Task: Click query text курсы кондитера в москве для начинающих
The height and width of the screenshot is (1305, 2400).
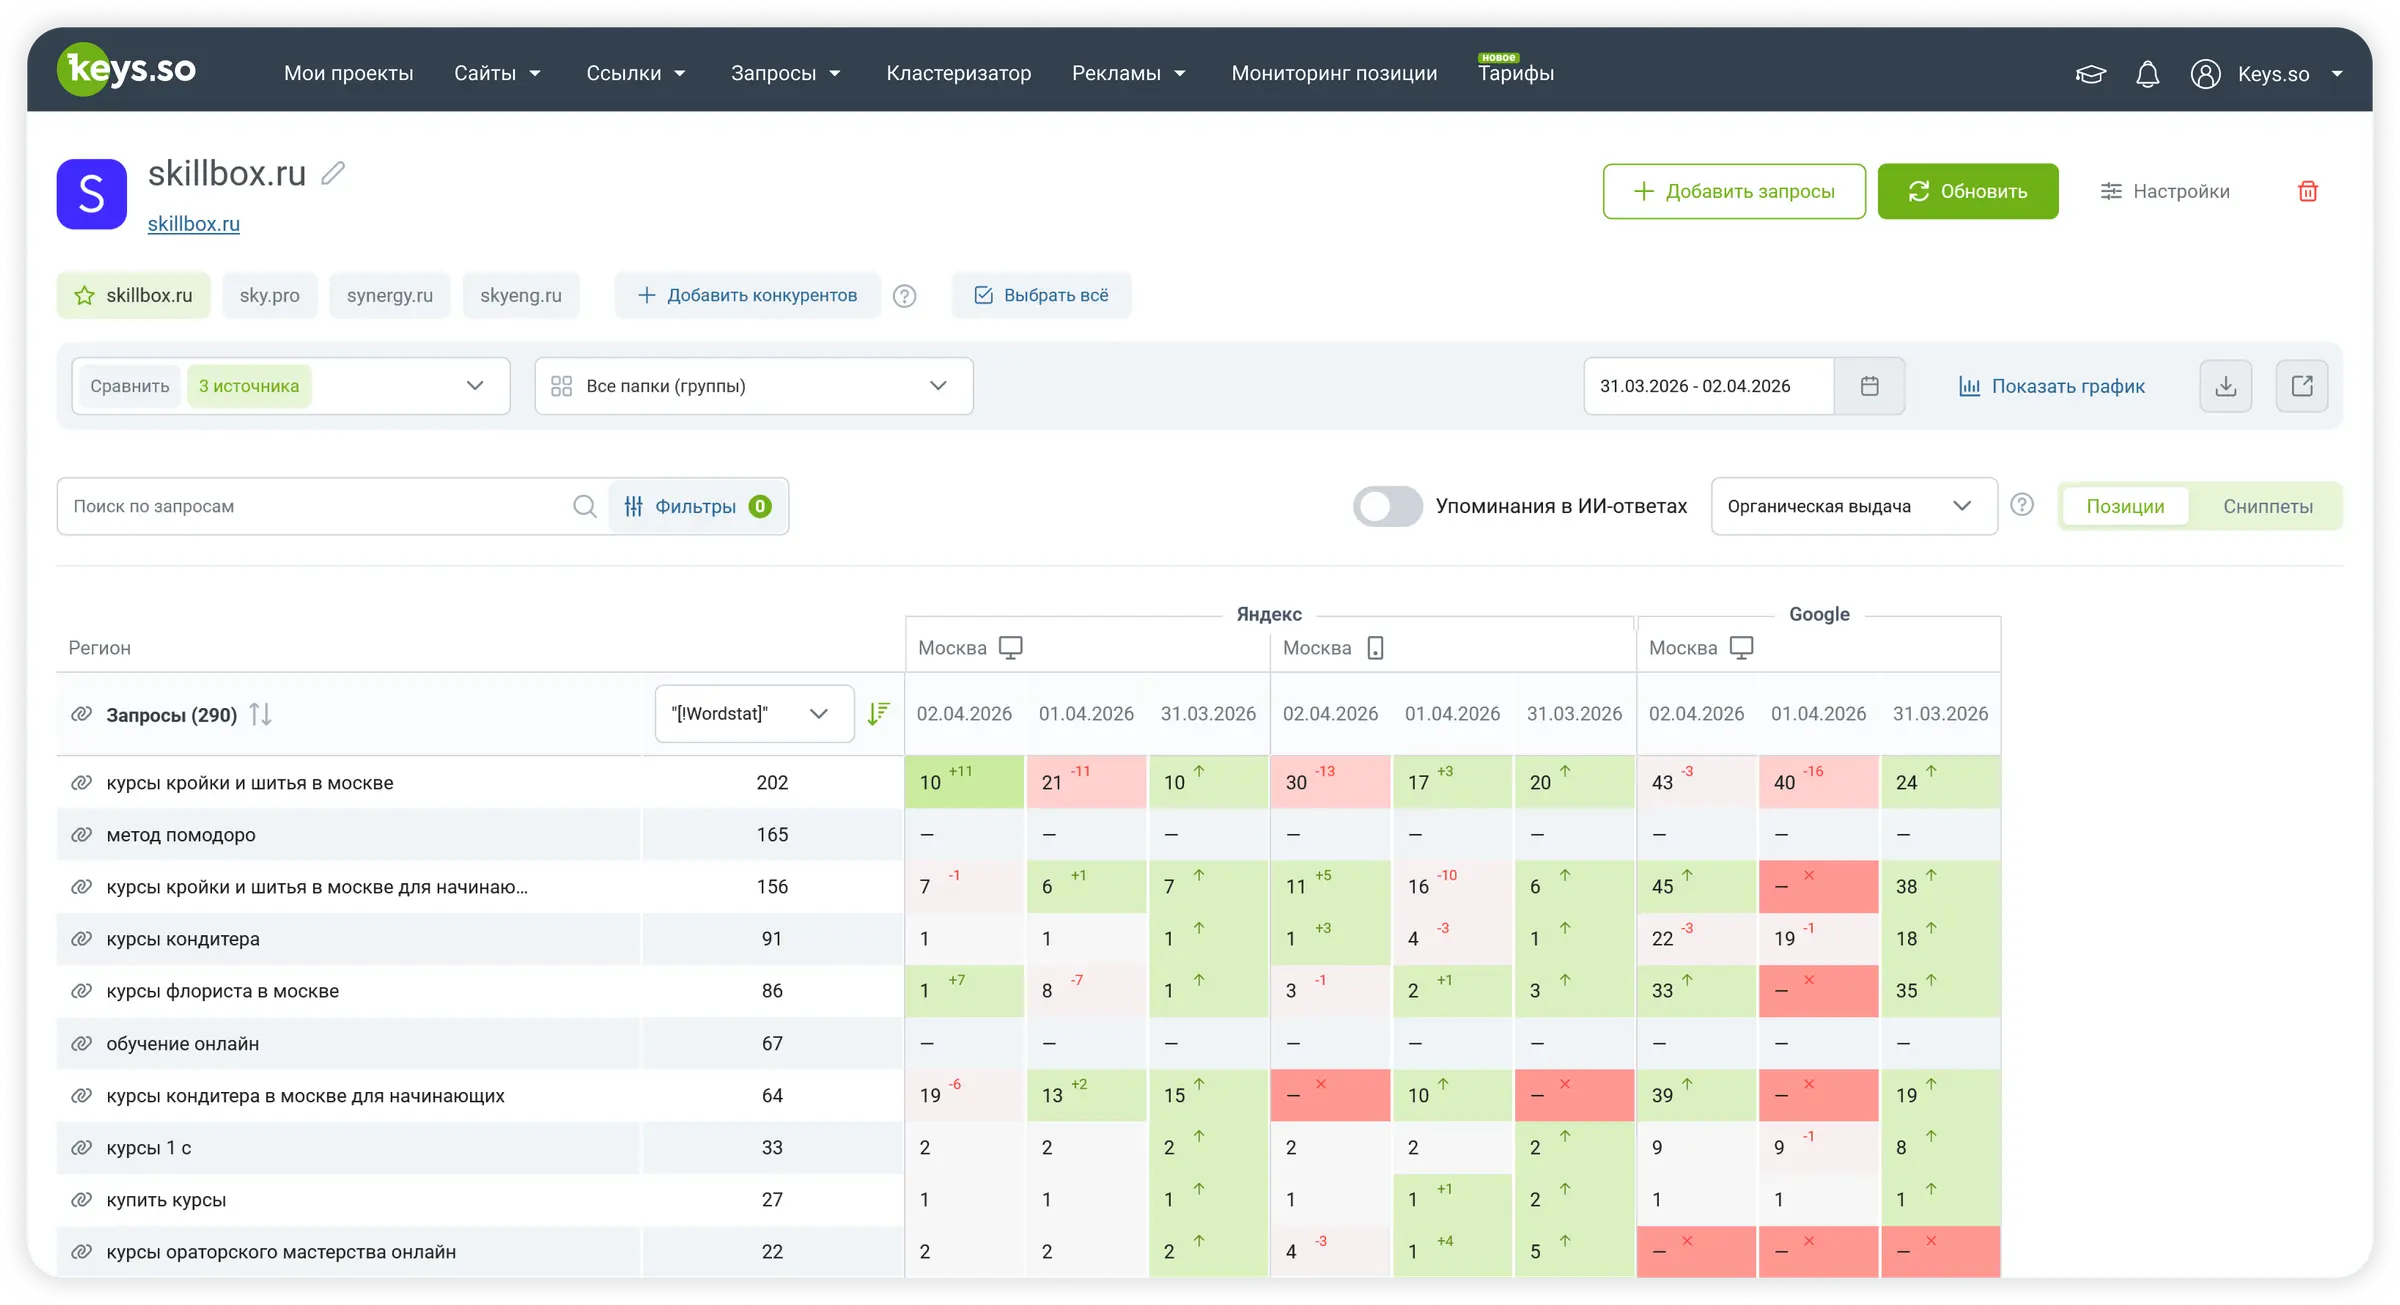Action: [306, 1096]
